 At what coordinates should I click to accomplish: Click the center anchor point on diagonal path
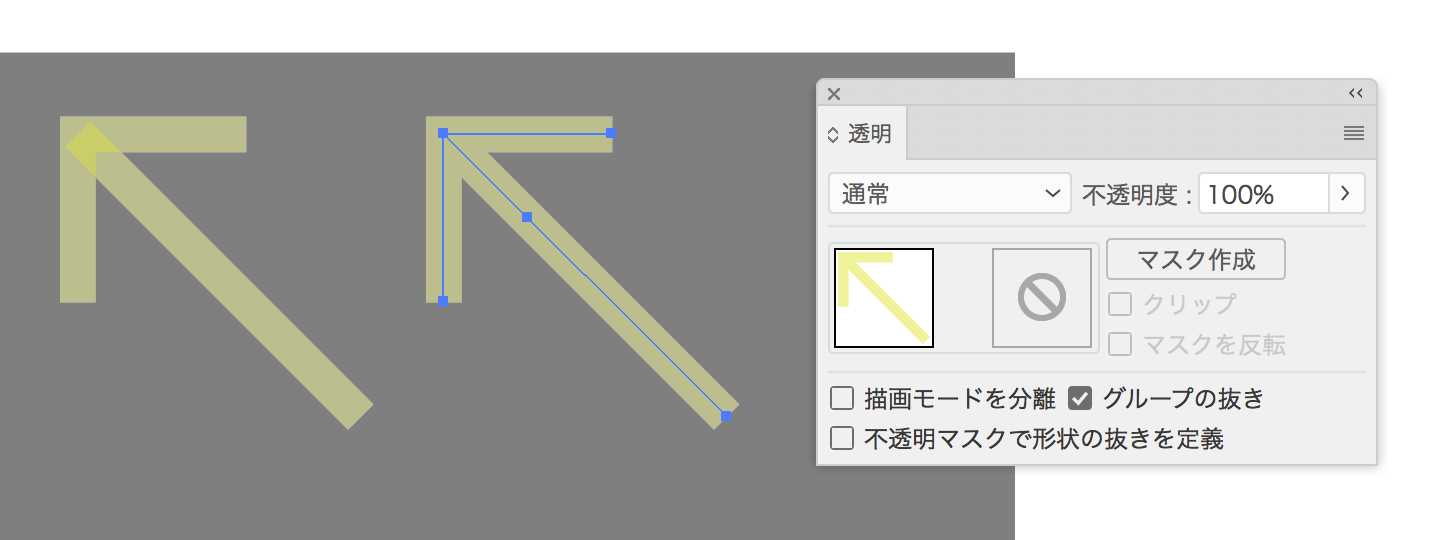pos(527,217)
